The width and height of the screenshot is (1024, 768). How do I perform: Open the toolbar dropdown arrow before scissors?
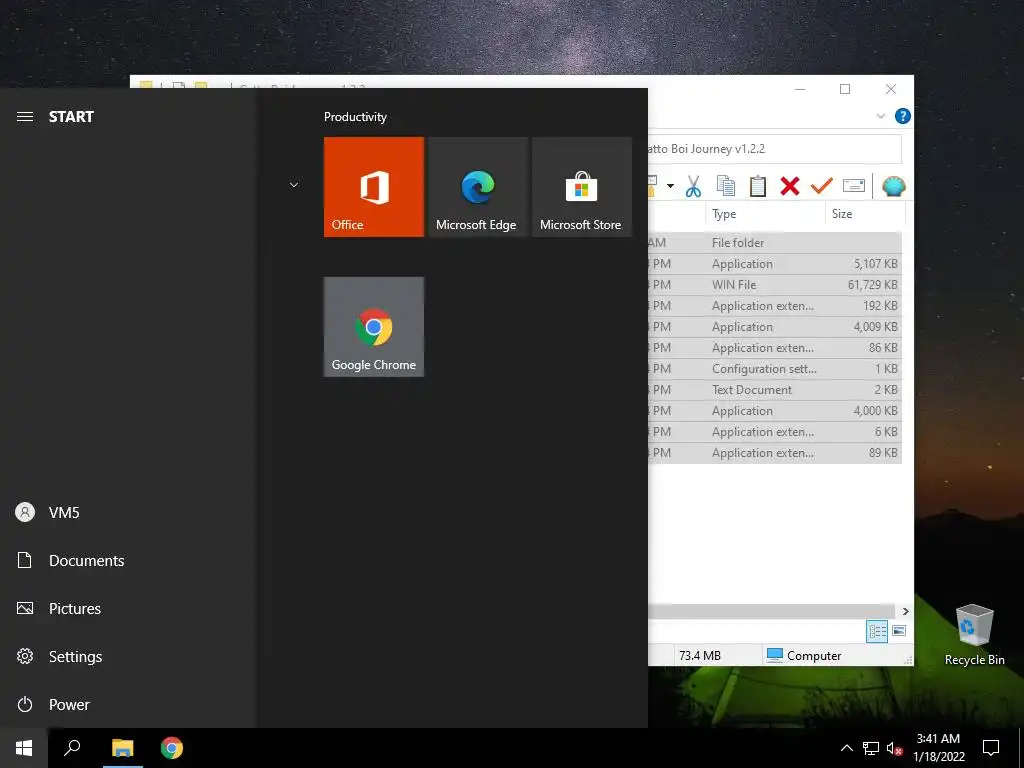tap(670, 186)
